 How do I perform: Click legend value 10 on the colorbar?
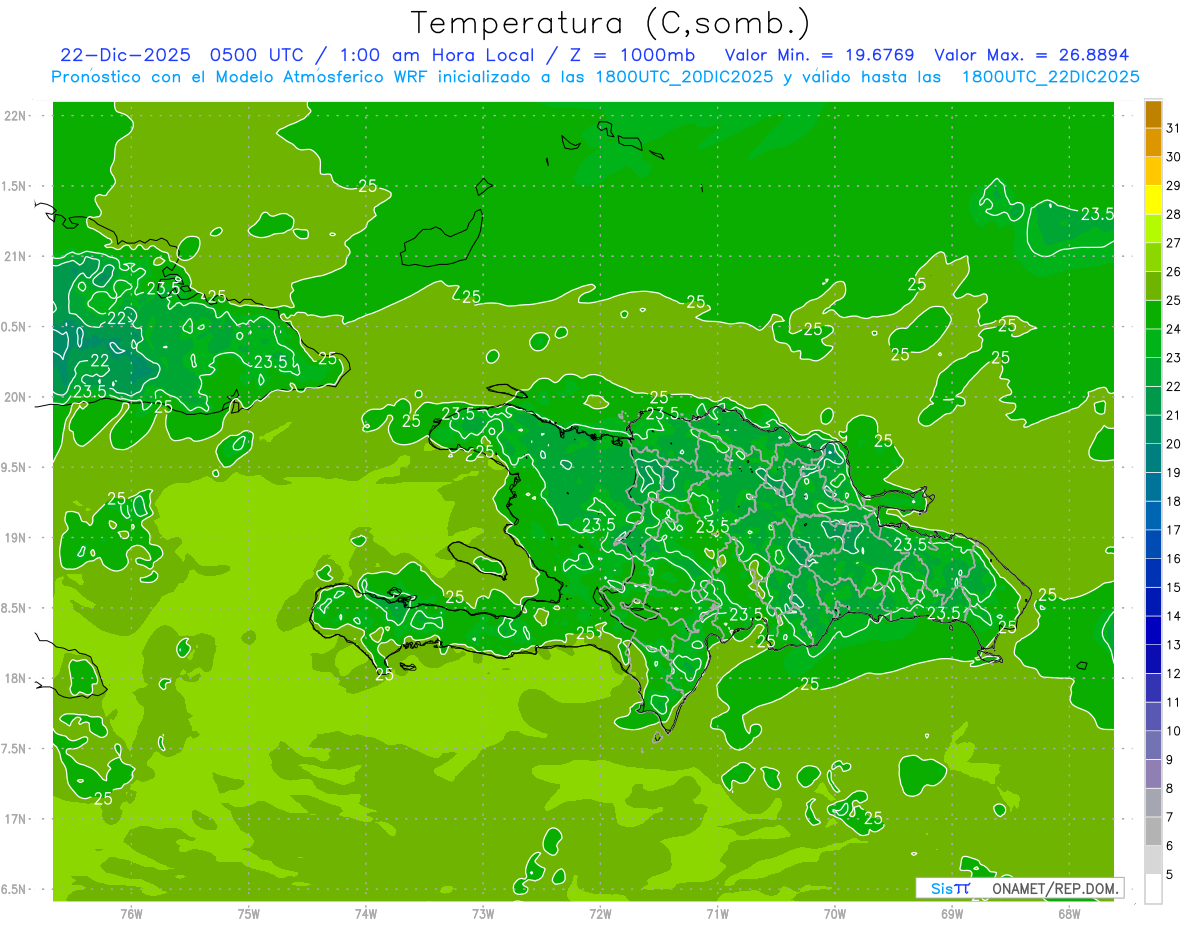[x=1174, y=731]
